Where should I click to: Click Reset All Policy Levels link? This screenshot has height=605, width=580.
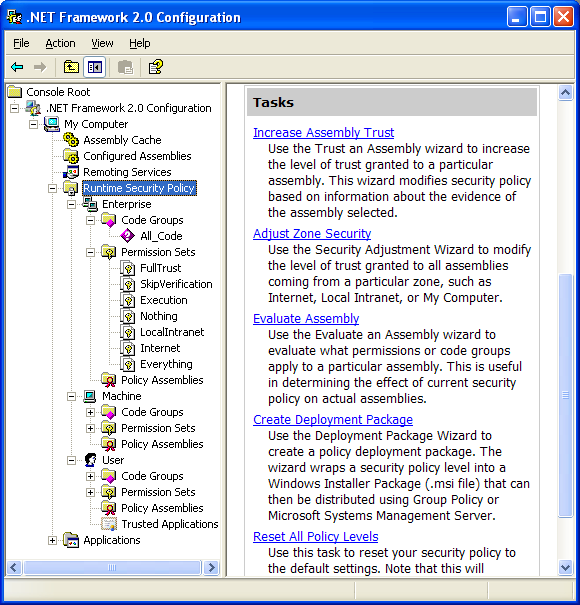[315, 536]
